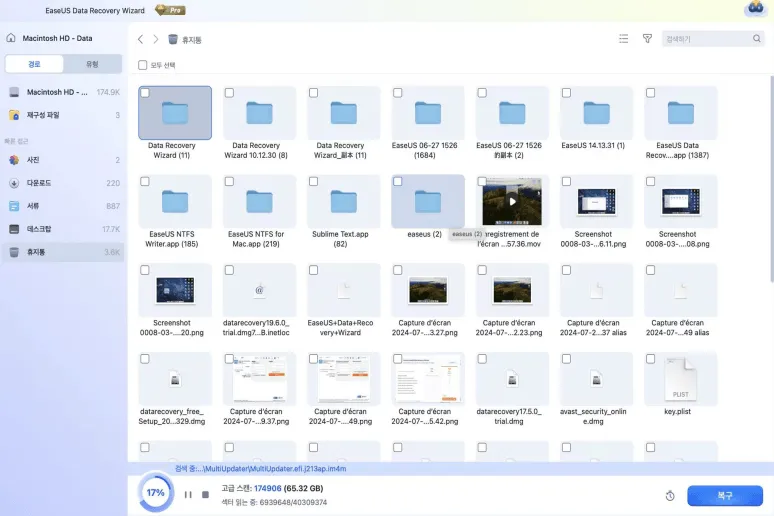
Task: Toggle the 모두 선택 select-all checkbox
Action: tap(143, 65)
